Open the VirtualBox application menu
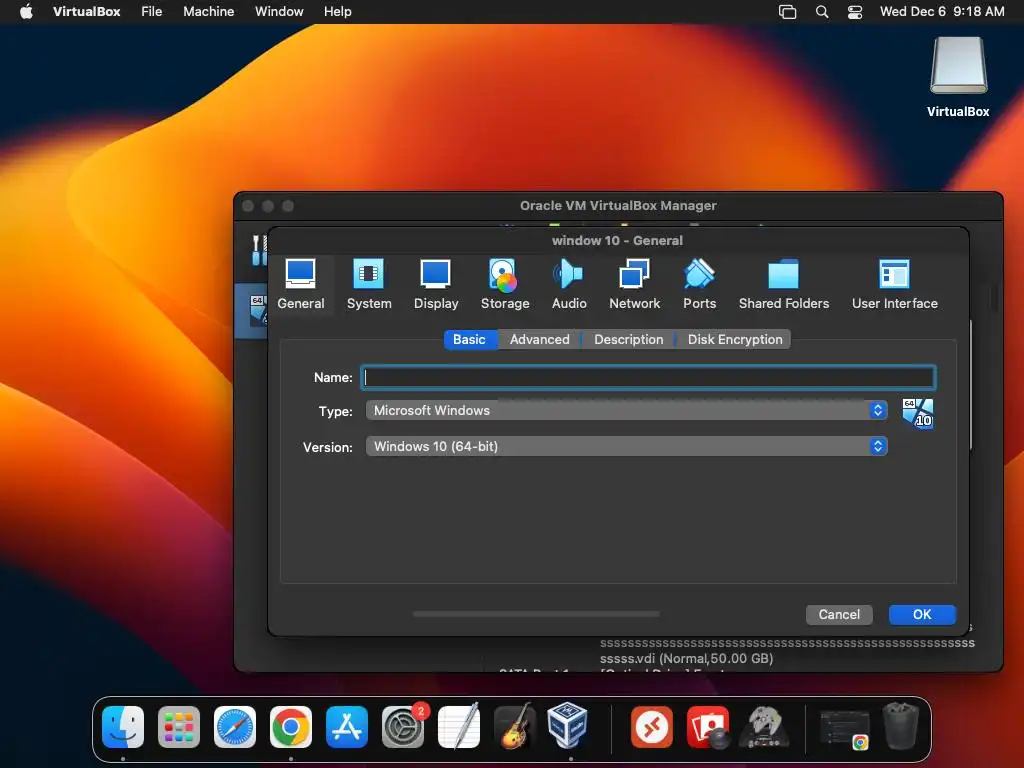 pos(86,12)
